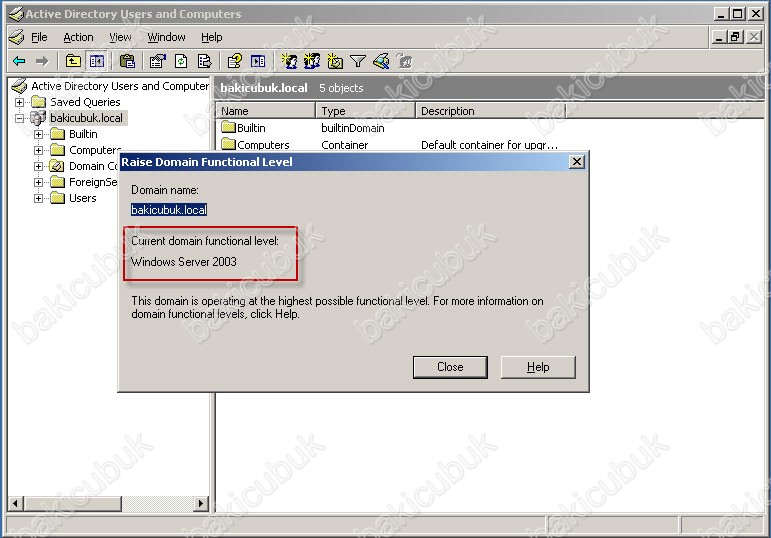This screenshot has height=538, width=771.
Task: Click the Refresh toolbar icon
Action: (181, 61)
